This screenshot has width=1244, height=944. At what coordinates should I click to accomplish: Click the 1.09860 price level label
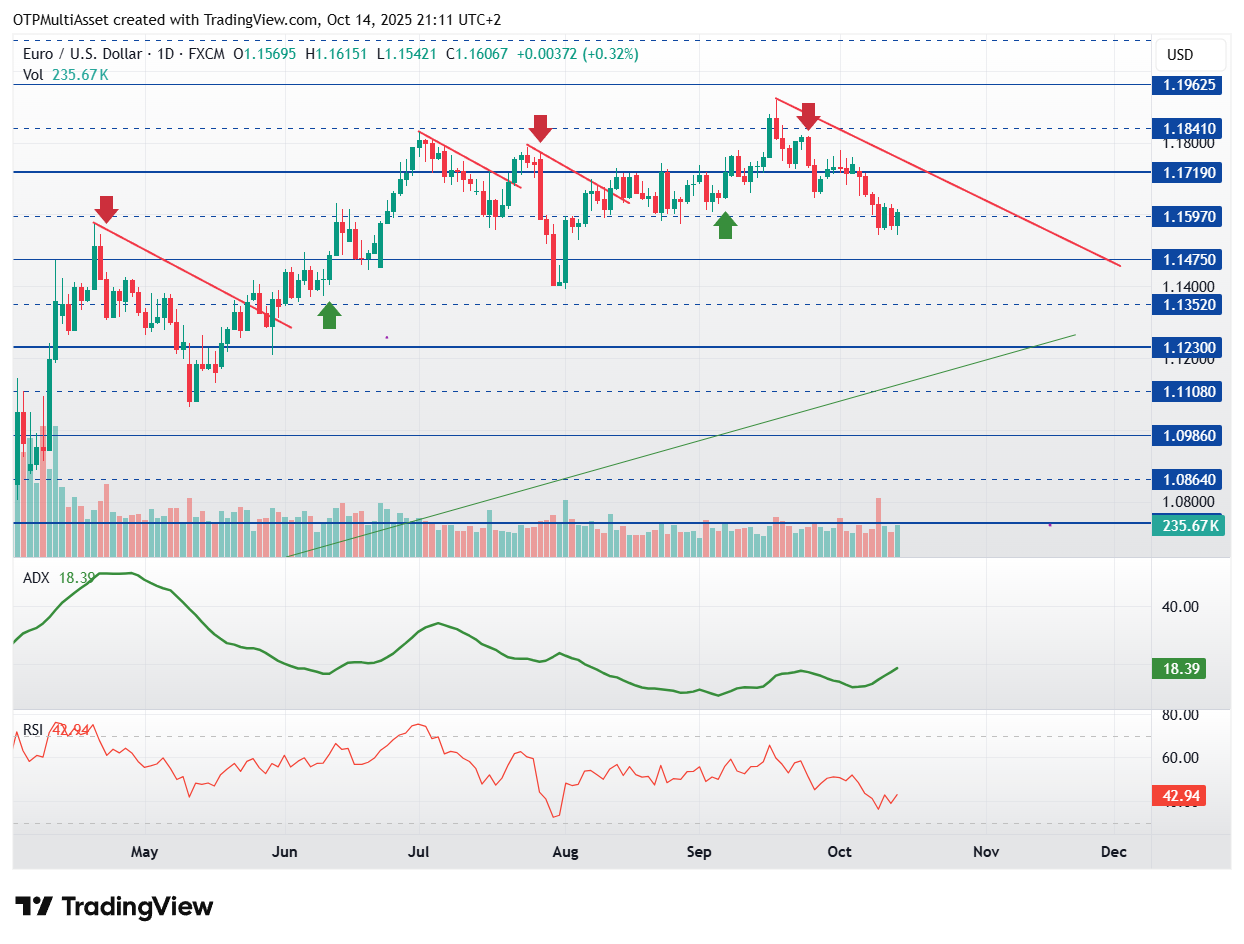(1189, 435)
